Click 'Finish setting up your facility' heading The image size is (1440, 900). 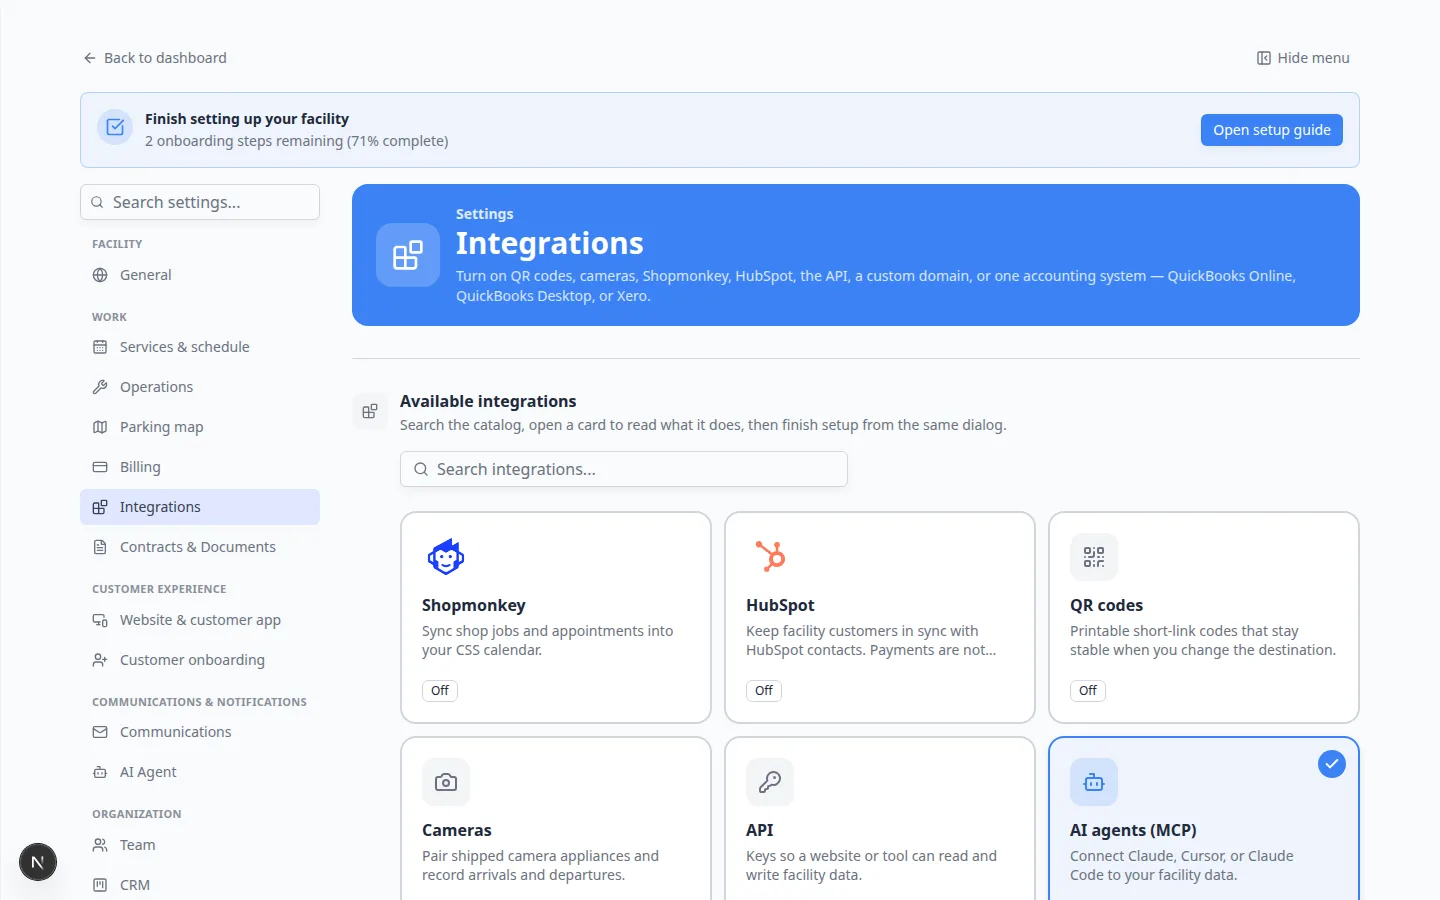coord(247,119)
